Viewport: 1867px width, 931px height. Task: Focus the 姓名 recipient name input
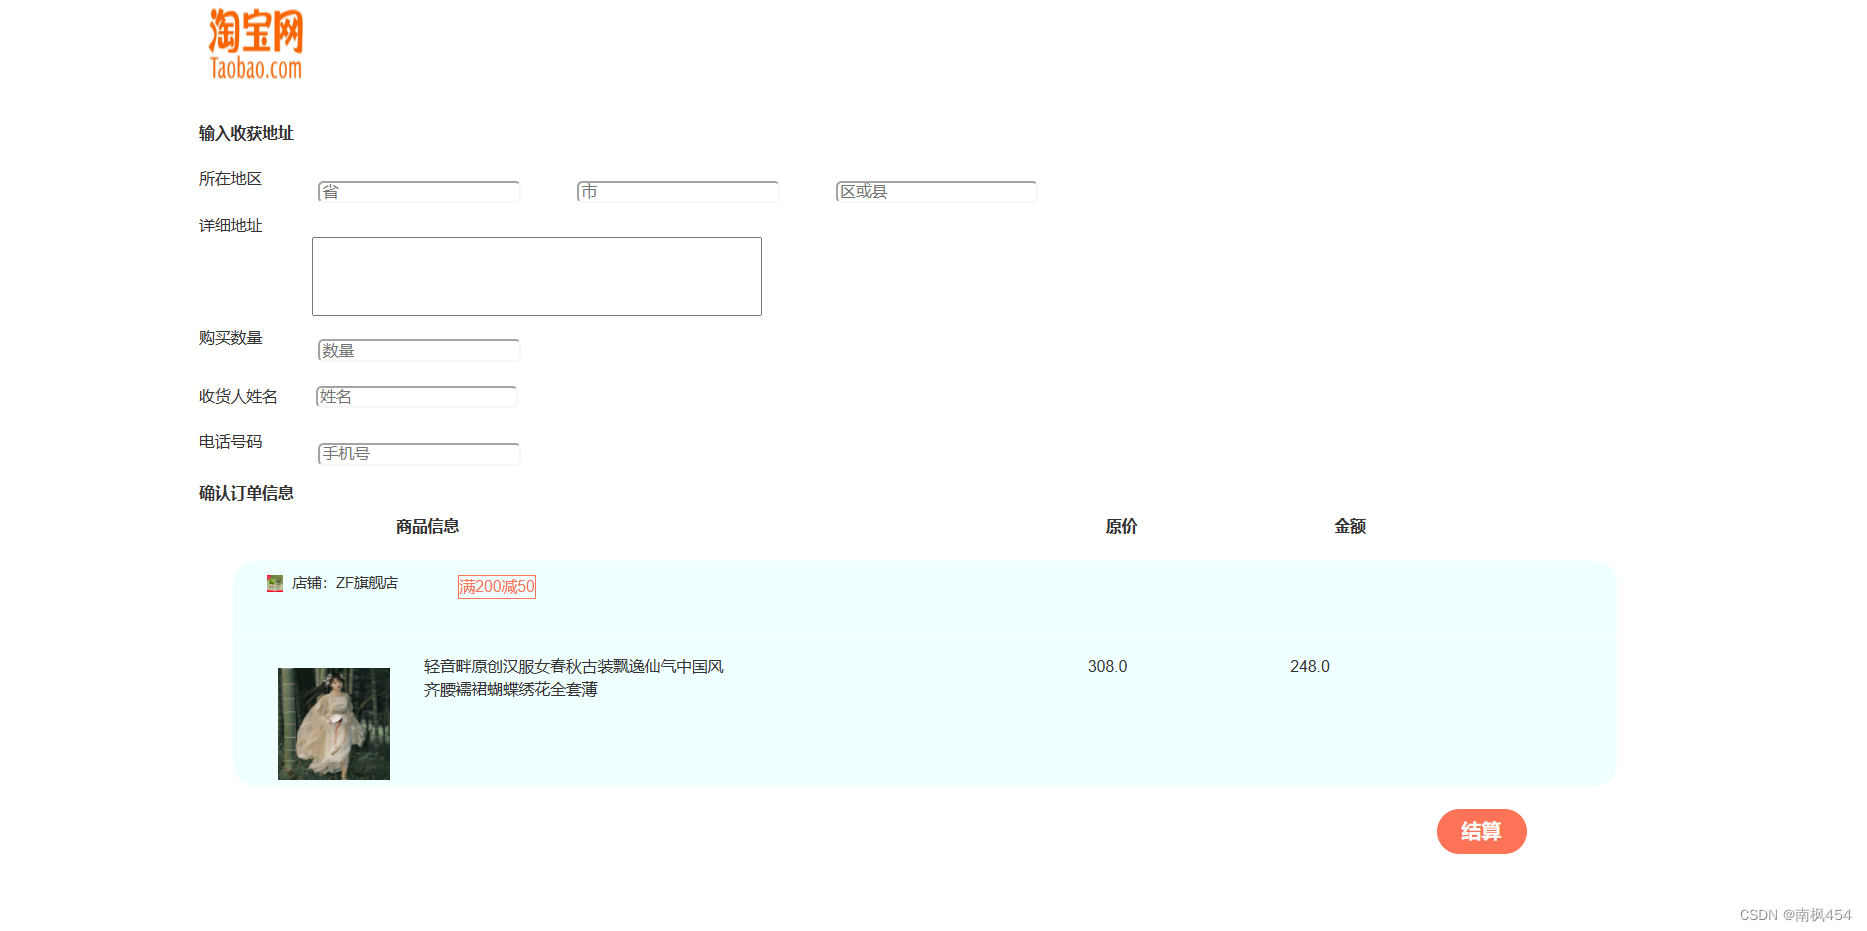pyautogui.click(x=417, y=396)
